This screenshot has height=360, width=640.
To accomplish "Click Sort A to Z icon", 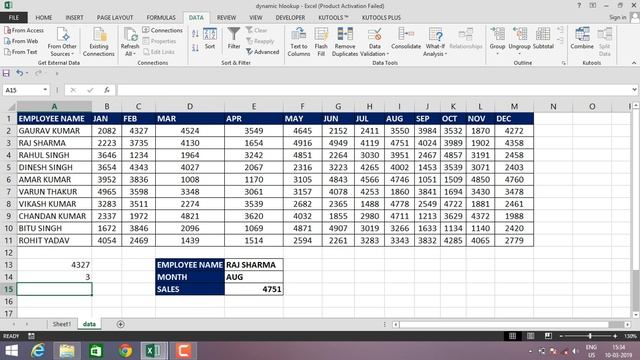I will point(195,33).
